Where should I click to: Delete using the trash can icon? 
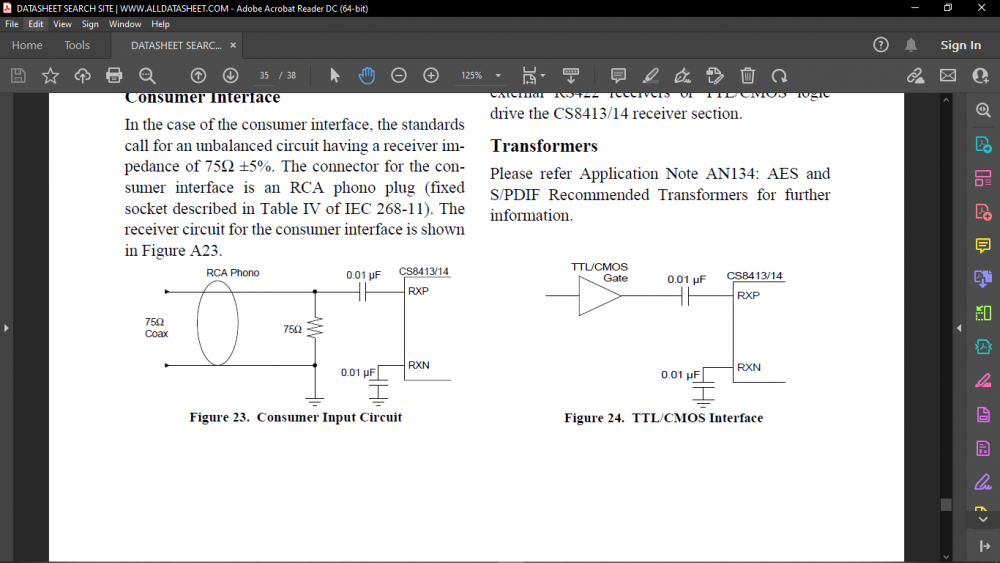click(x=747, y=75)
